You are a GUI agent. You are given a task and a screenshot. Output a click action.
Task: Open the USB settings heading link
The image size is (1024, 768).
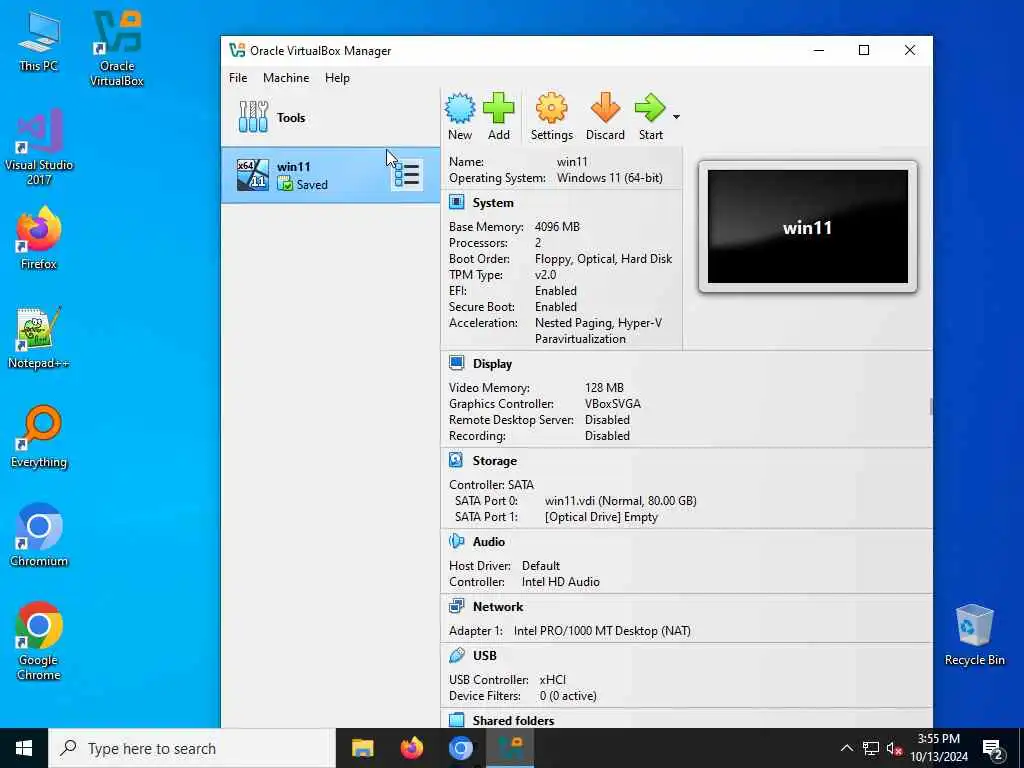[485, 656]
